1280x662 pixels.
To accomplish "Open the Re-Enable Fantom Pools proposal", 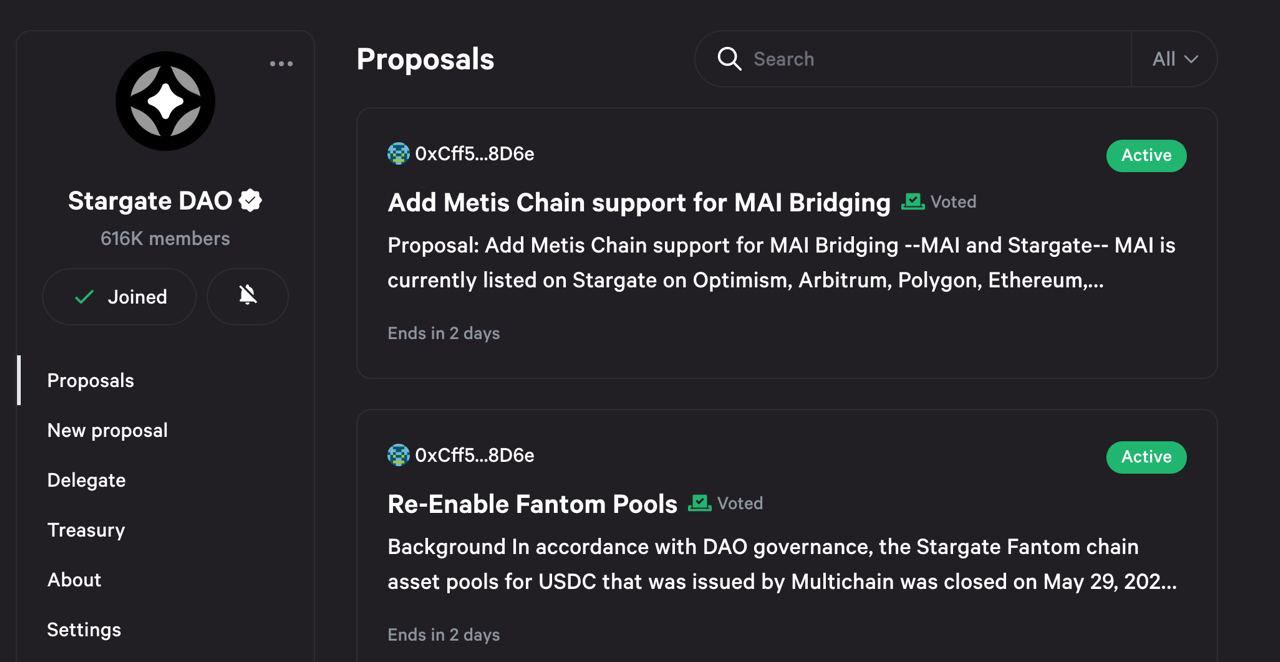I will (533, 504).
